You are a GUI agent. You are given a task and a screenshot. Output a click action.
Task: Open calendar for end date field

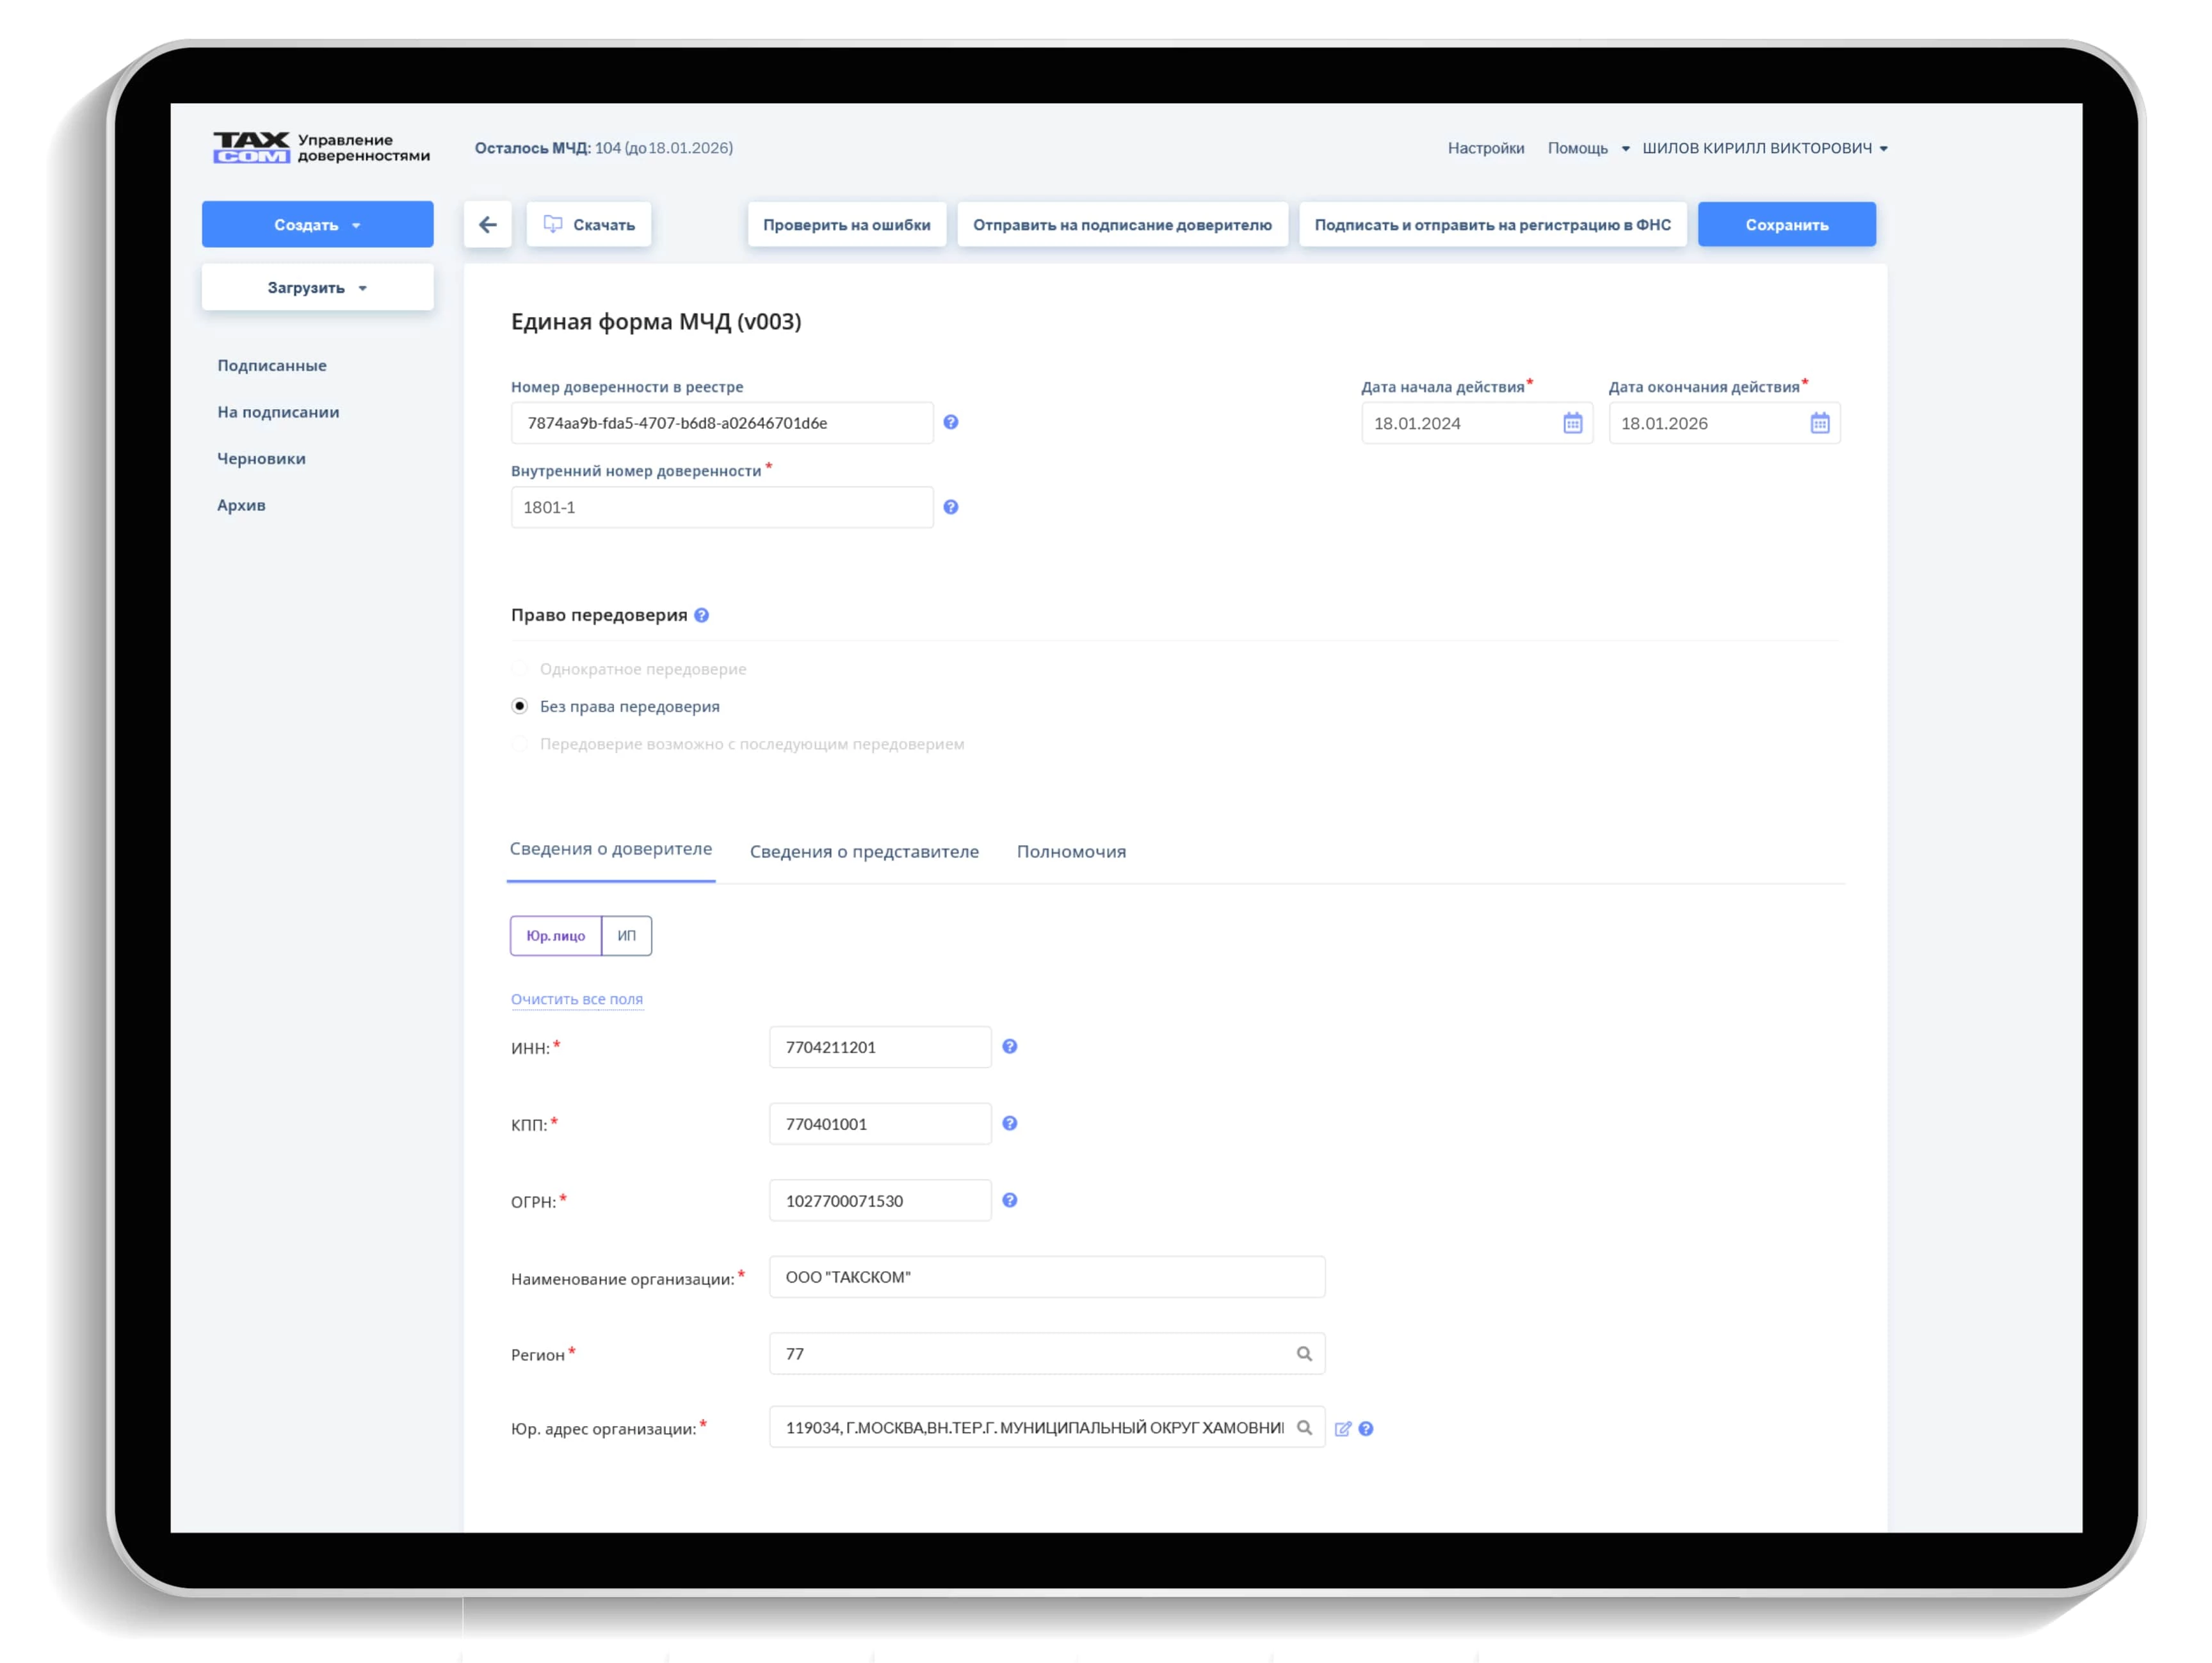coord(1819,423)
